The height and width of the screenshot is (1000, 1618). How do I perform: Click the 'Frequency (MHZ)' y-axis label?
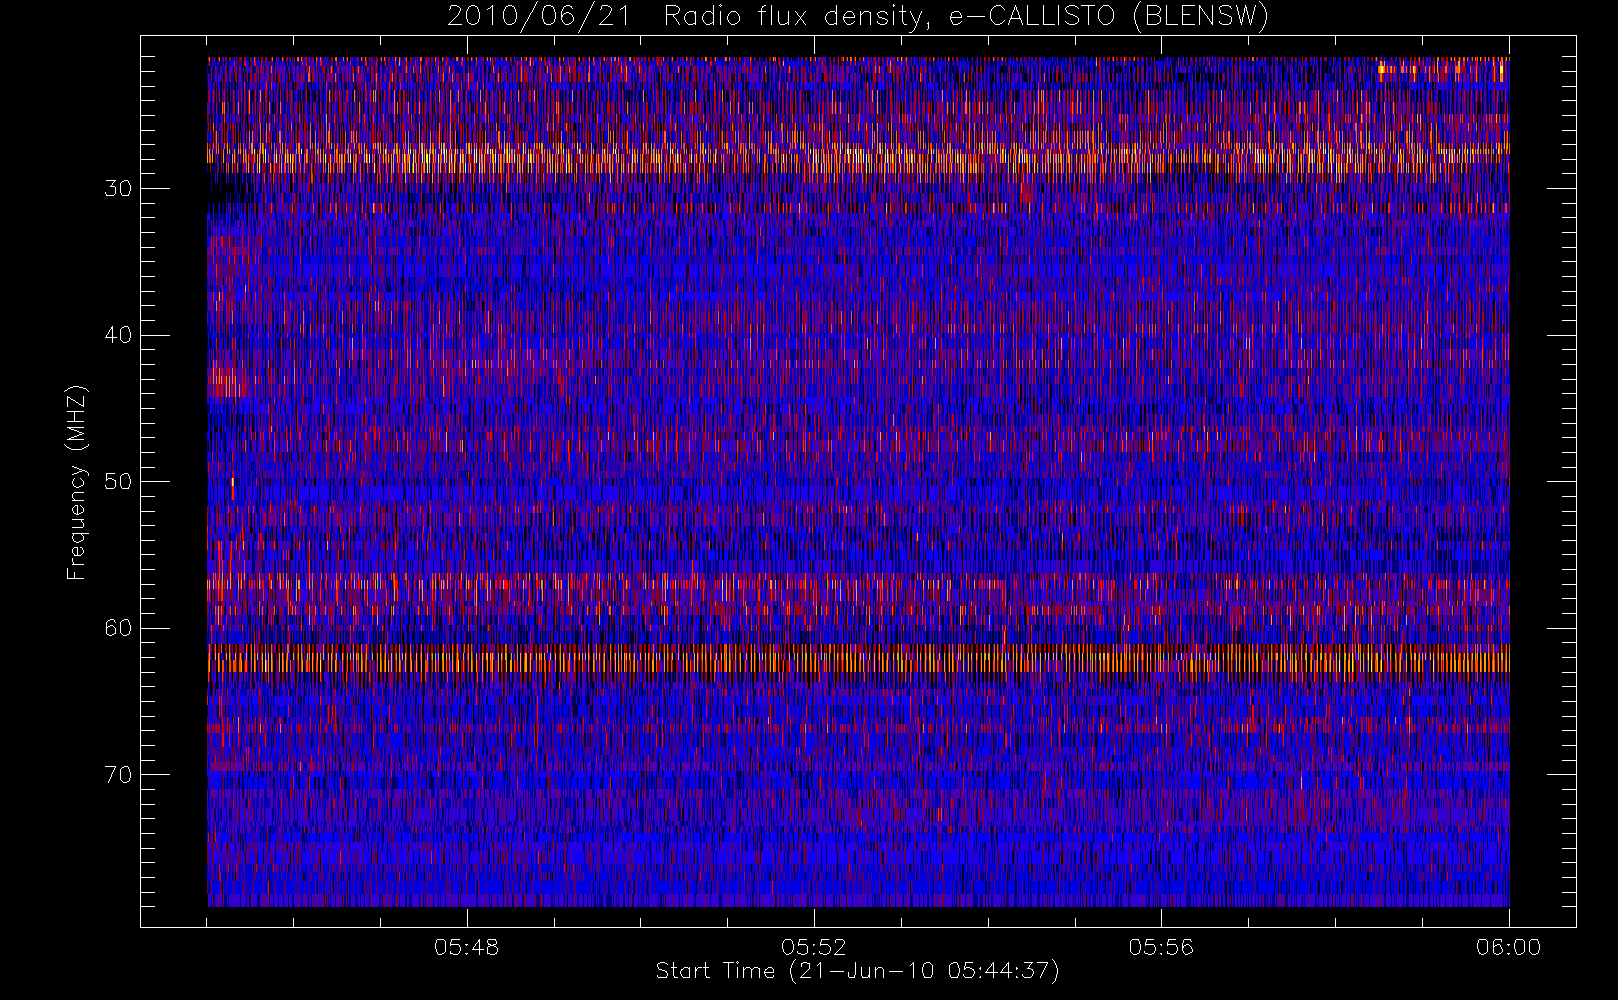76,482
